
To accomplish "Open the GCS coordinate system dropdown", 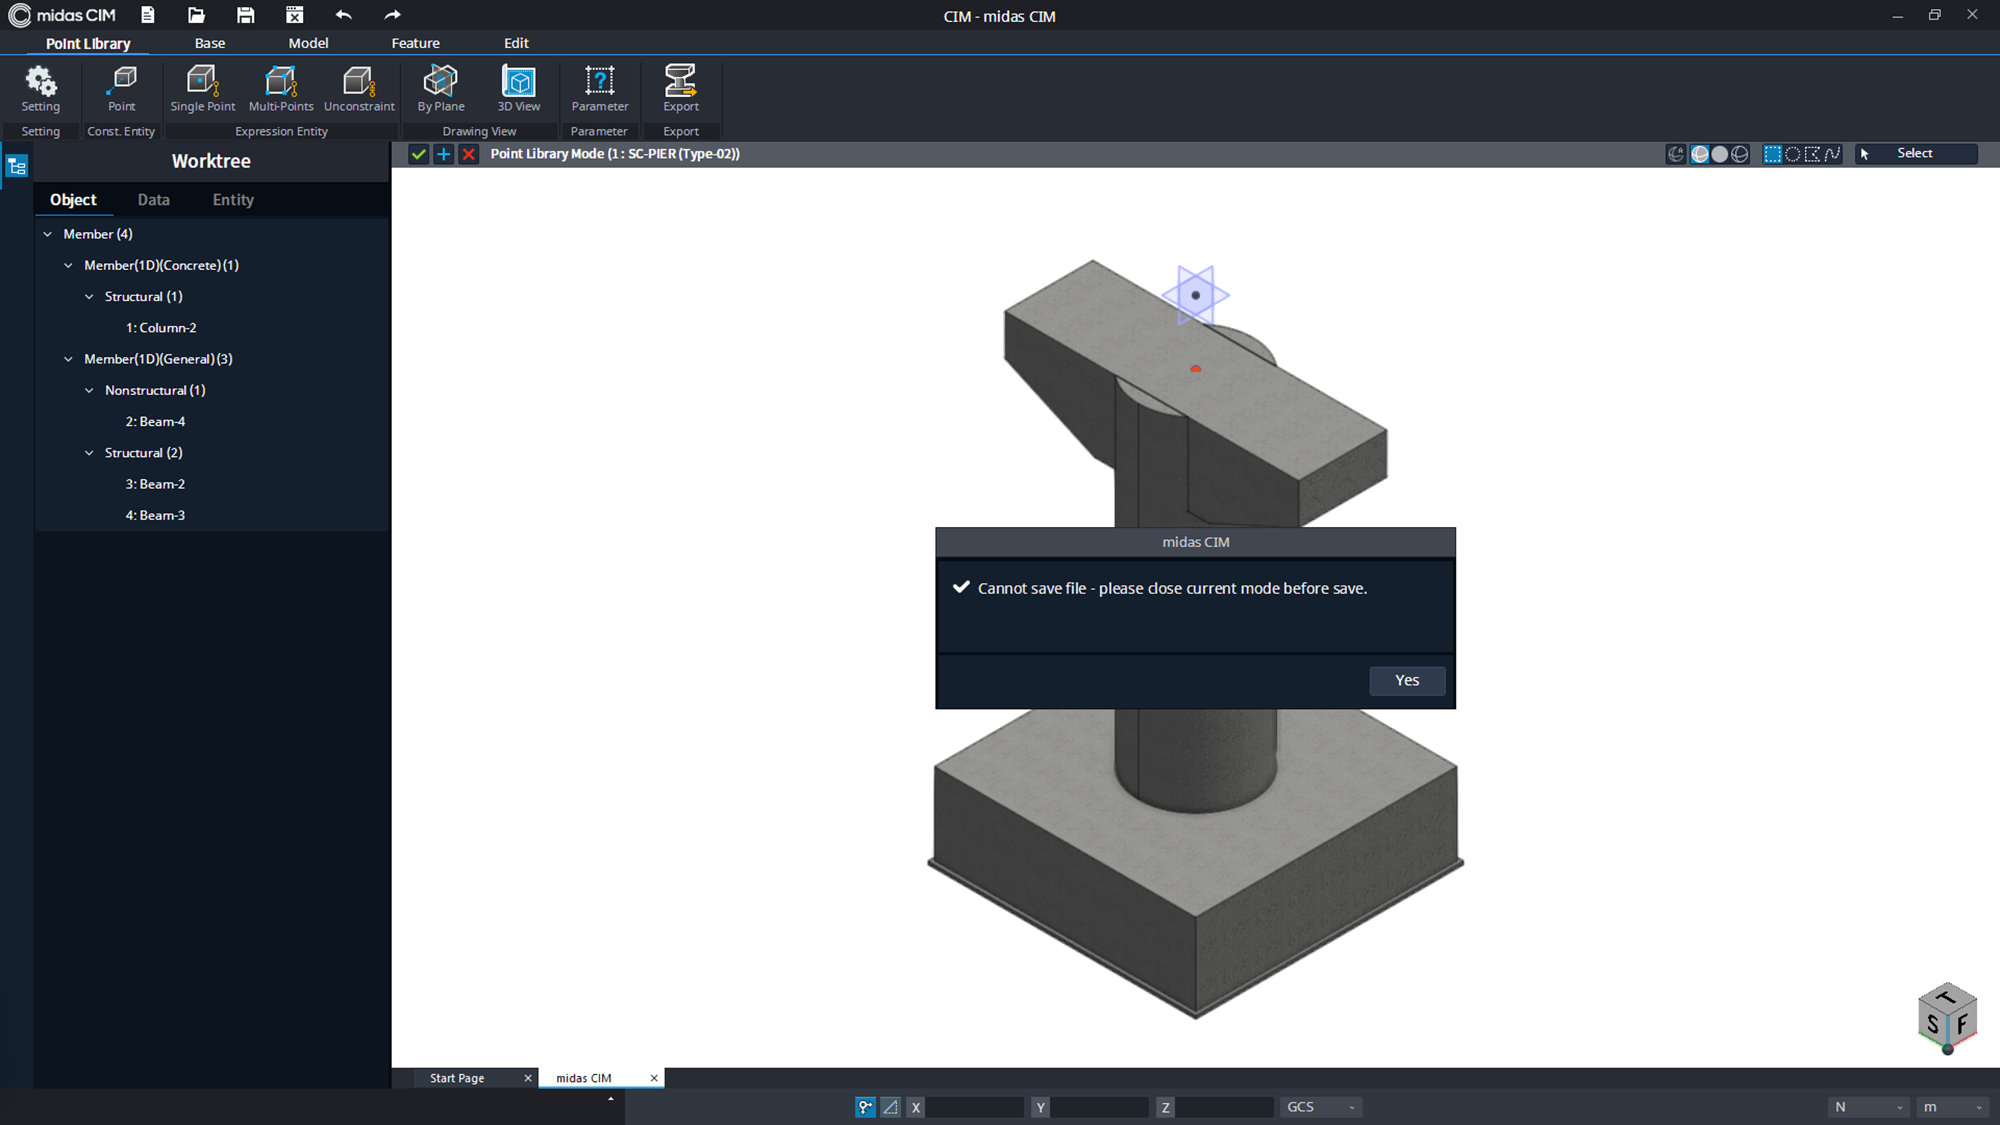I will click(x=1321, y=1107).
